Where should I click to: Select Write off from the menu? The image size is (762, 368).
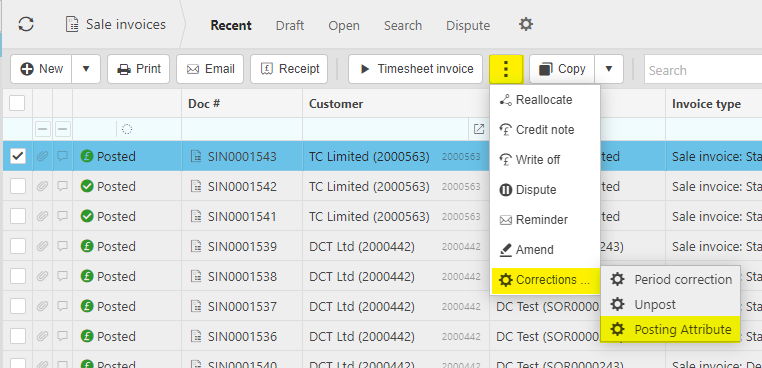(545, 159)
